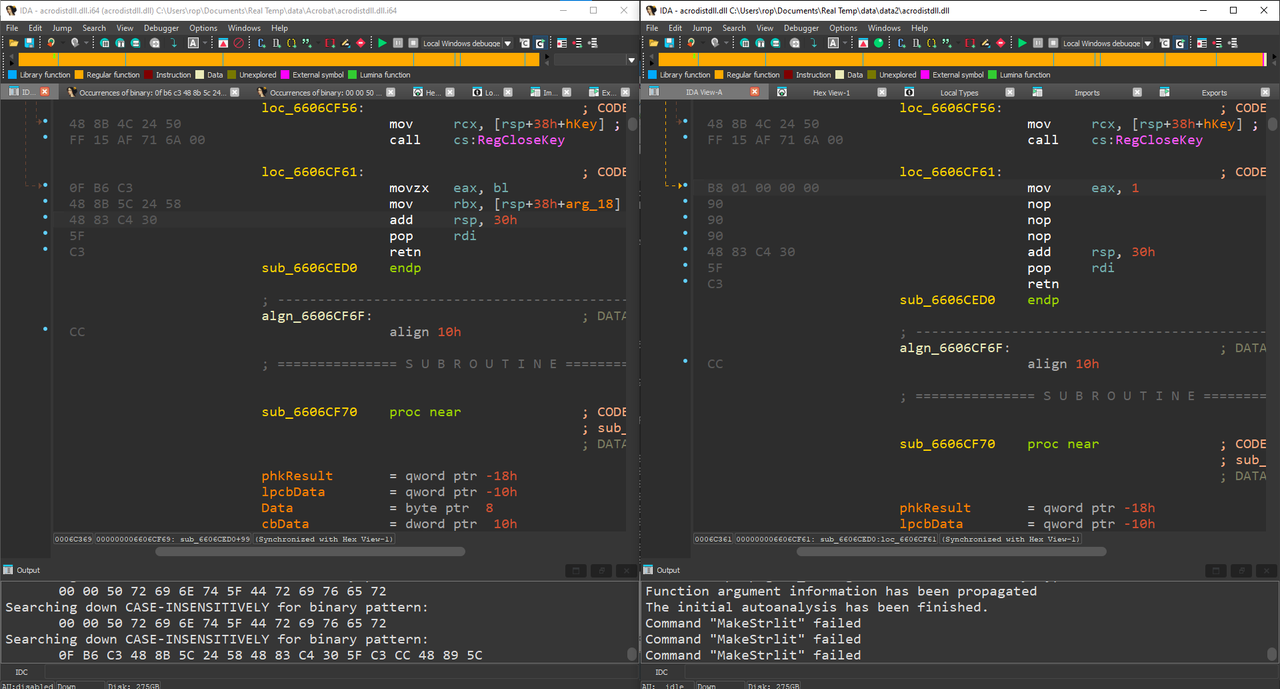The width and height of the screenshot is (1280, 689).
Task: Toggle breakpoint dot at 'retn' in left window
Action: [45, 251]
